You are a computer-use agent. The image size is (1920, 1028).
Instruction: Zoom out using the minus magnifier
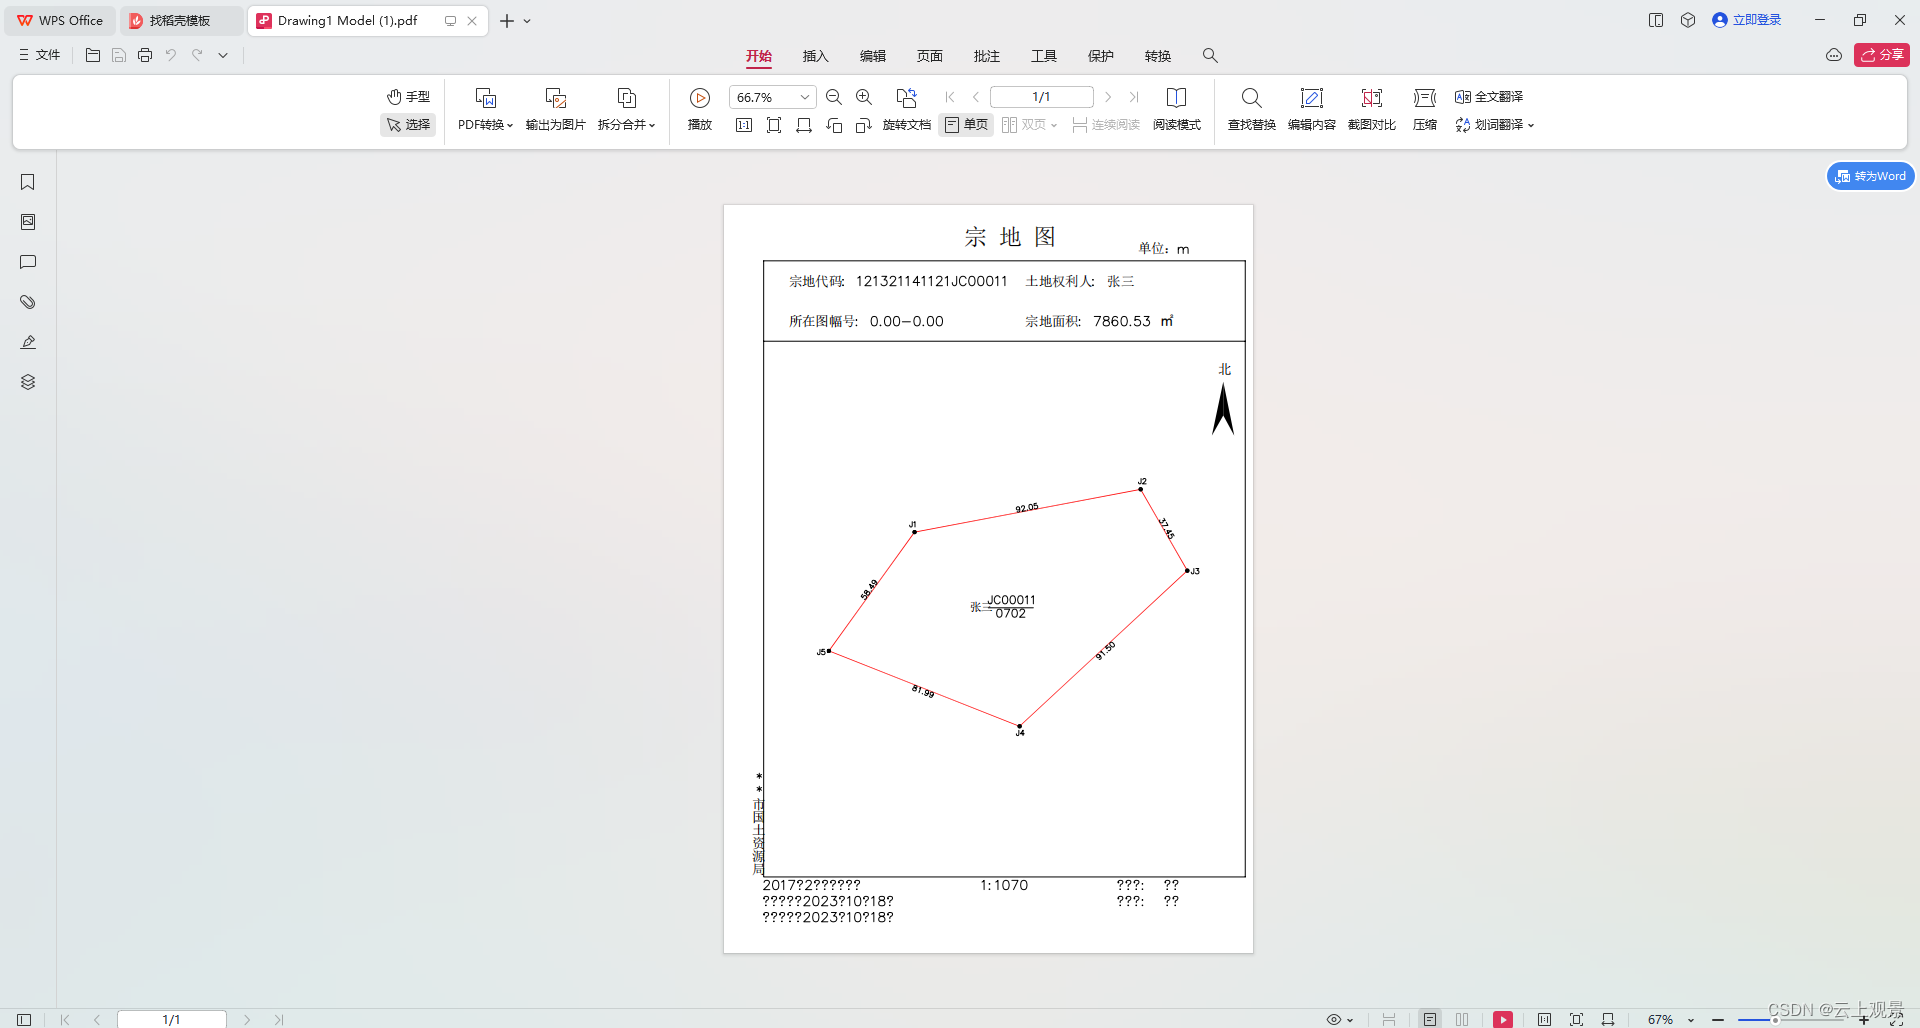click(834, 97)
